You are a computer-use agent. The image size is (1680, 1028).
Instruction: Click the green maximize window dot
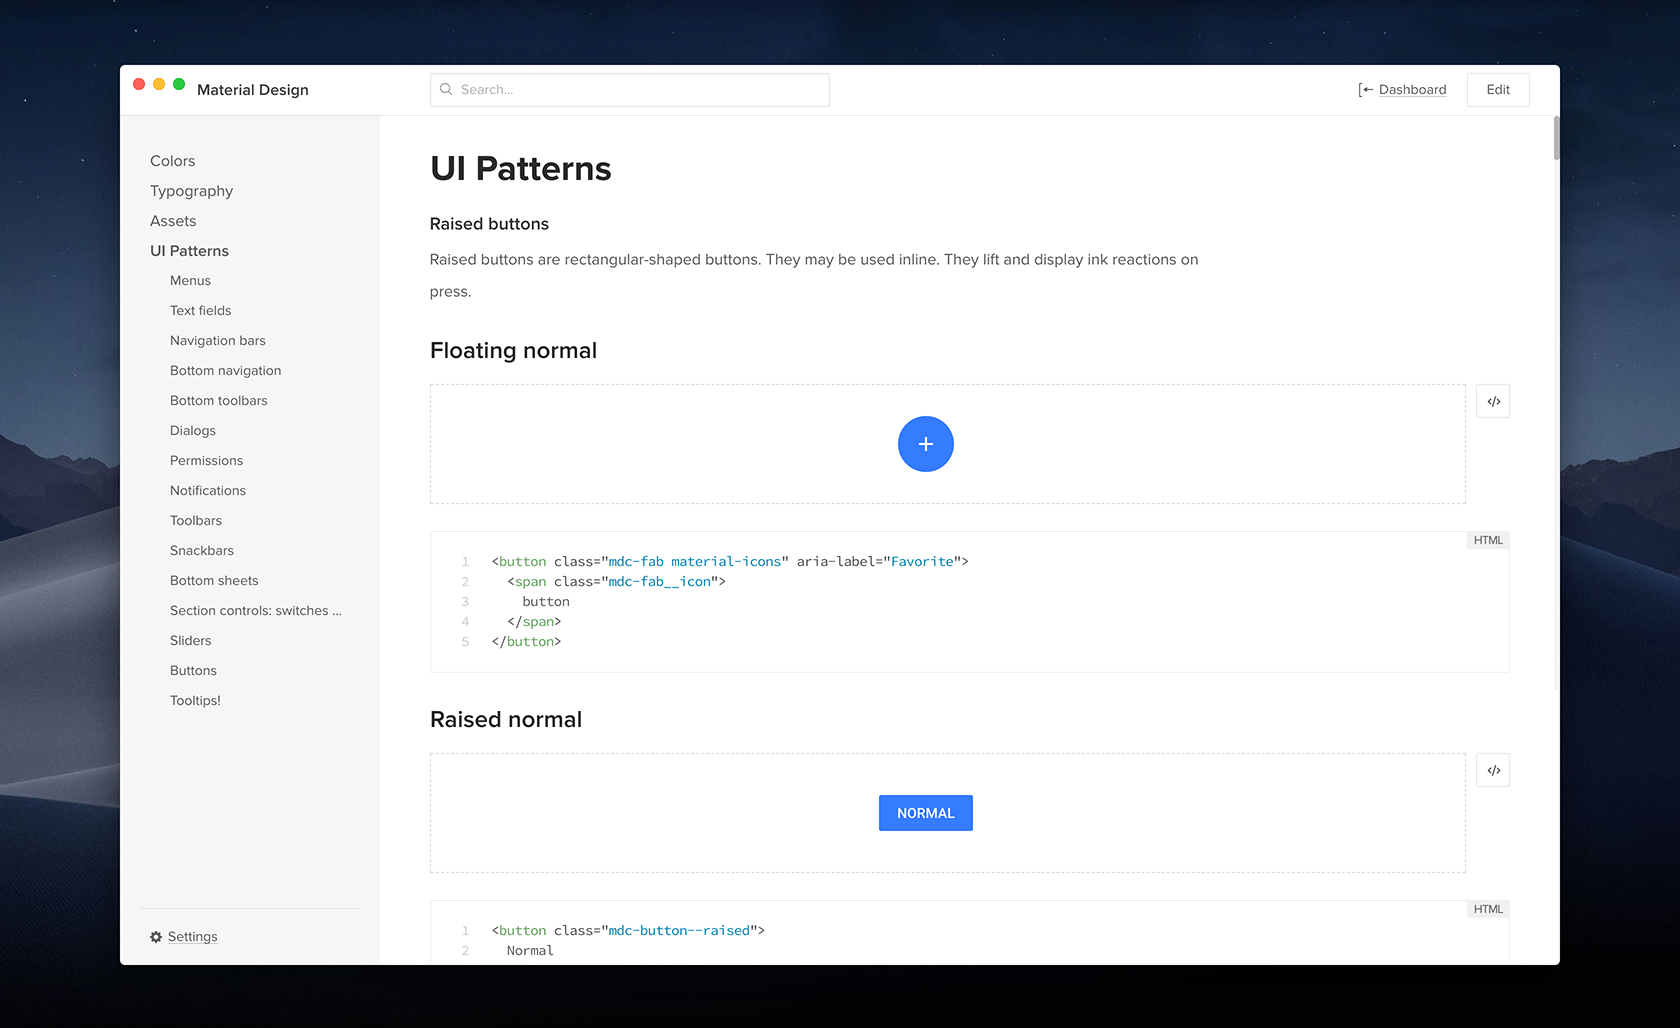pos(179,85)
